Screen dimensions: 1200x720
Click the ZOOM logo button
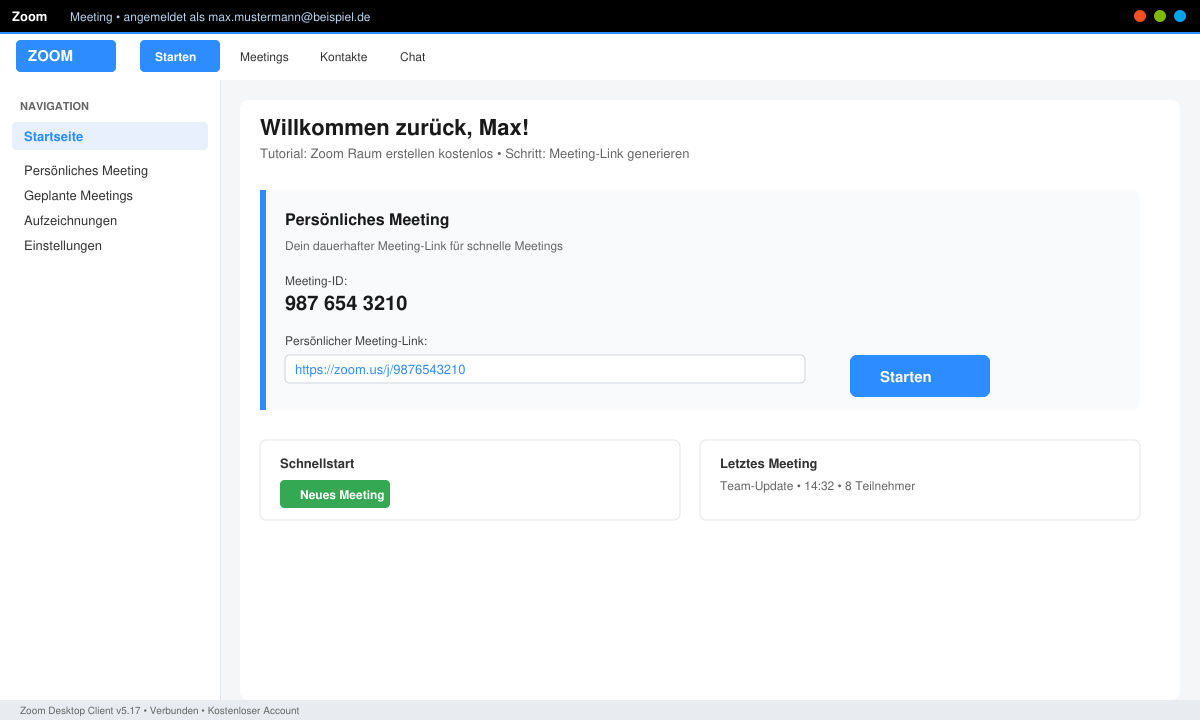coord(66,56)
